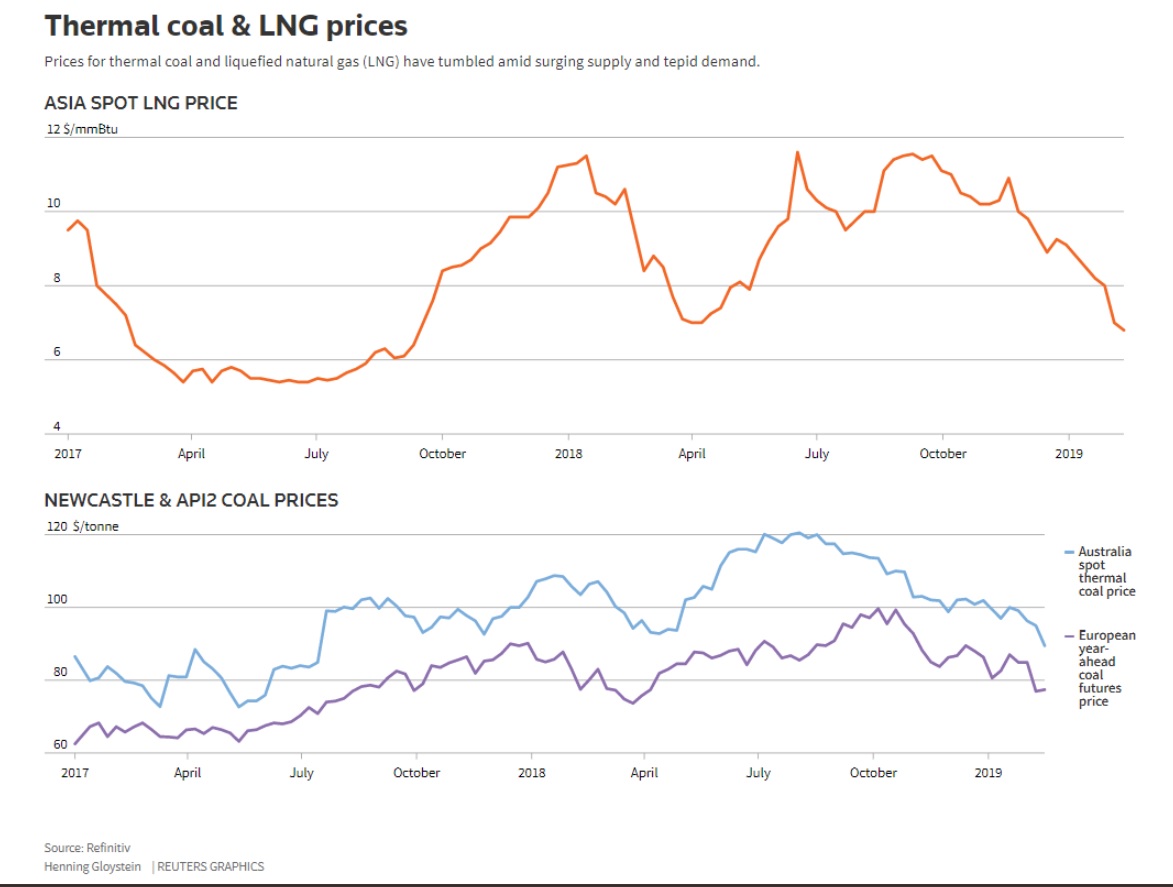This screenshot has height=887, width=1173.
Task: Click the 100 label on the coal y-axis
Action: [x=55, y=600]
